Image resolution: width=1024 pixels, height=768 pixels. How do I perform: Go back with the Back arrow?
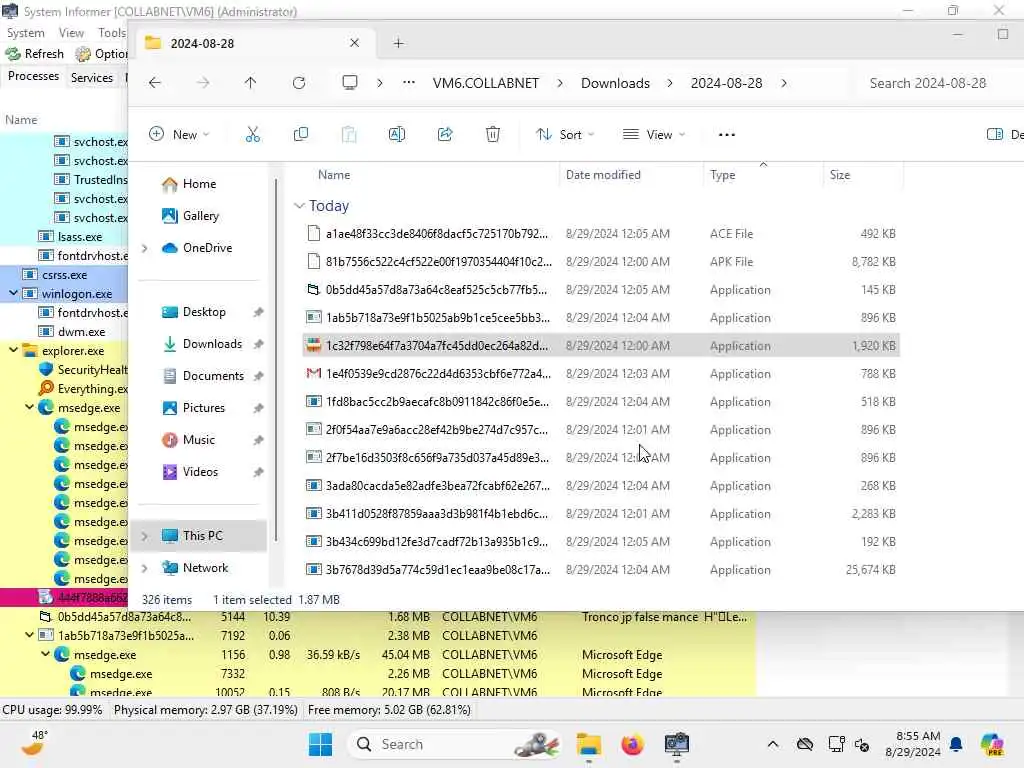(155, 83)
